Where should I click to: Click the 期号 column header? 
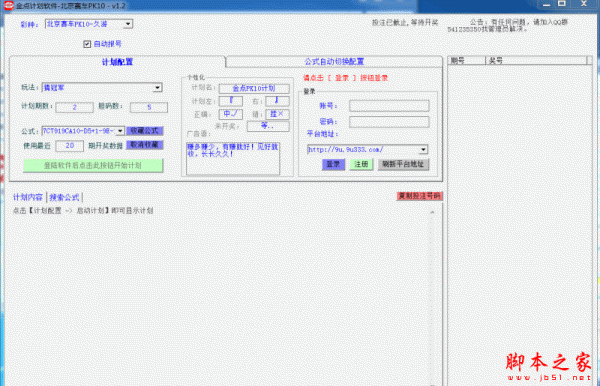(x=467, y=60)
